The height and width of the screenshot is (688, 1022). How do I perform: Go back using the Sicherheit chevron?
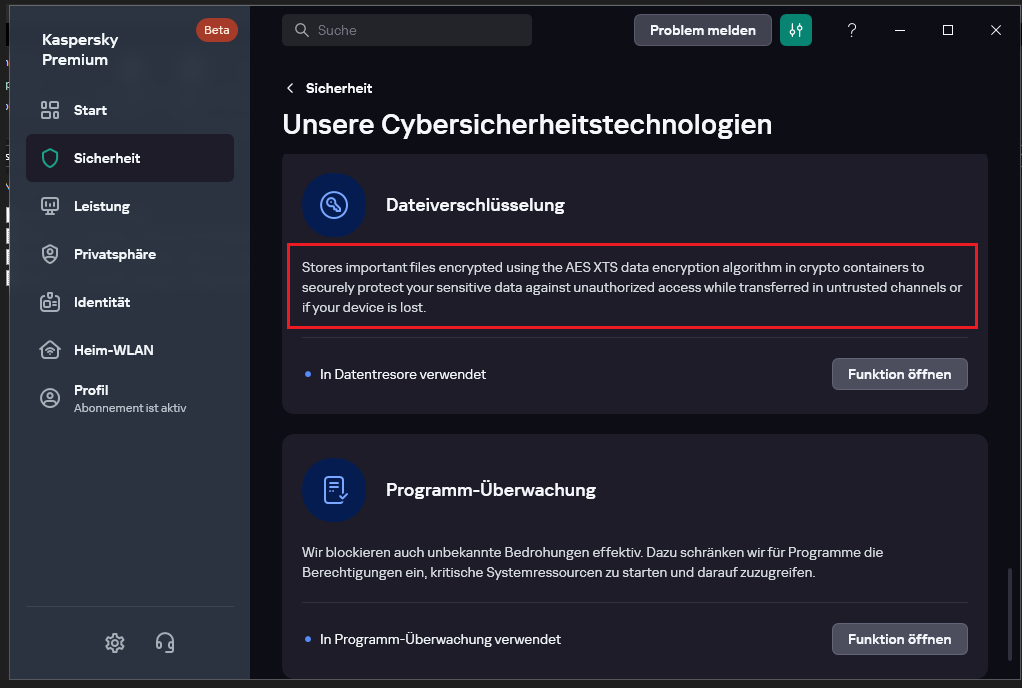(291, 88)
